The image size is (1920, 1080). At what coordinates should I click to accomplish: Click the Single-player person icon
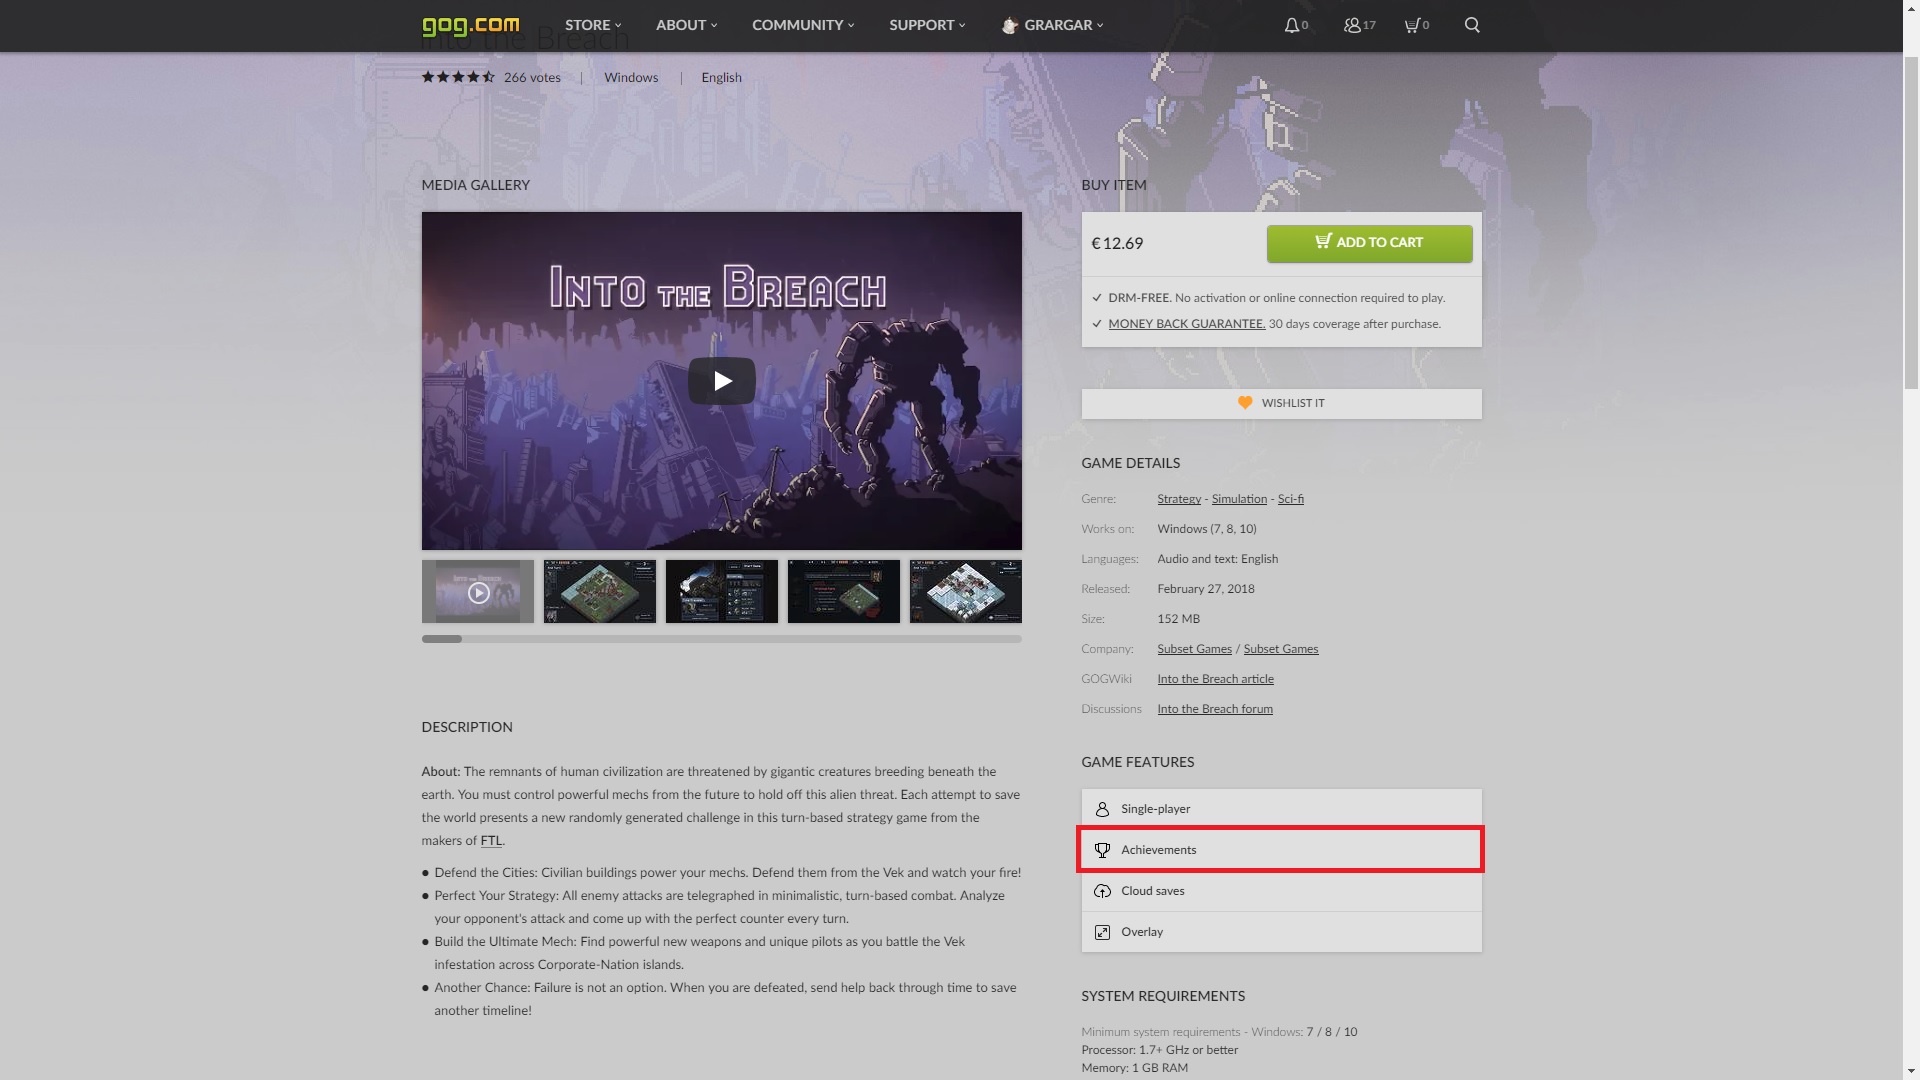(x=1102, y=809)
